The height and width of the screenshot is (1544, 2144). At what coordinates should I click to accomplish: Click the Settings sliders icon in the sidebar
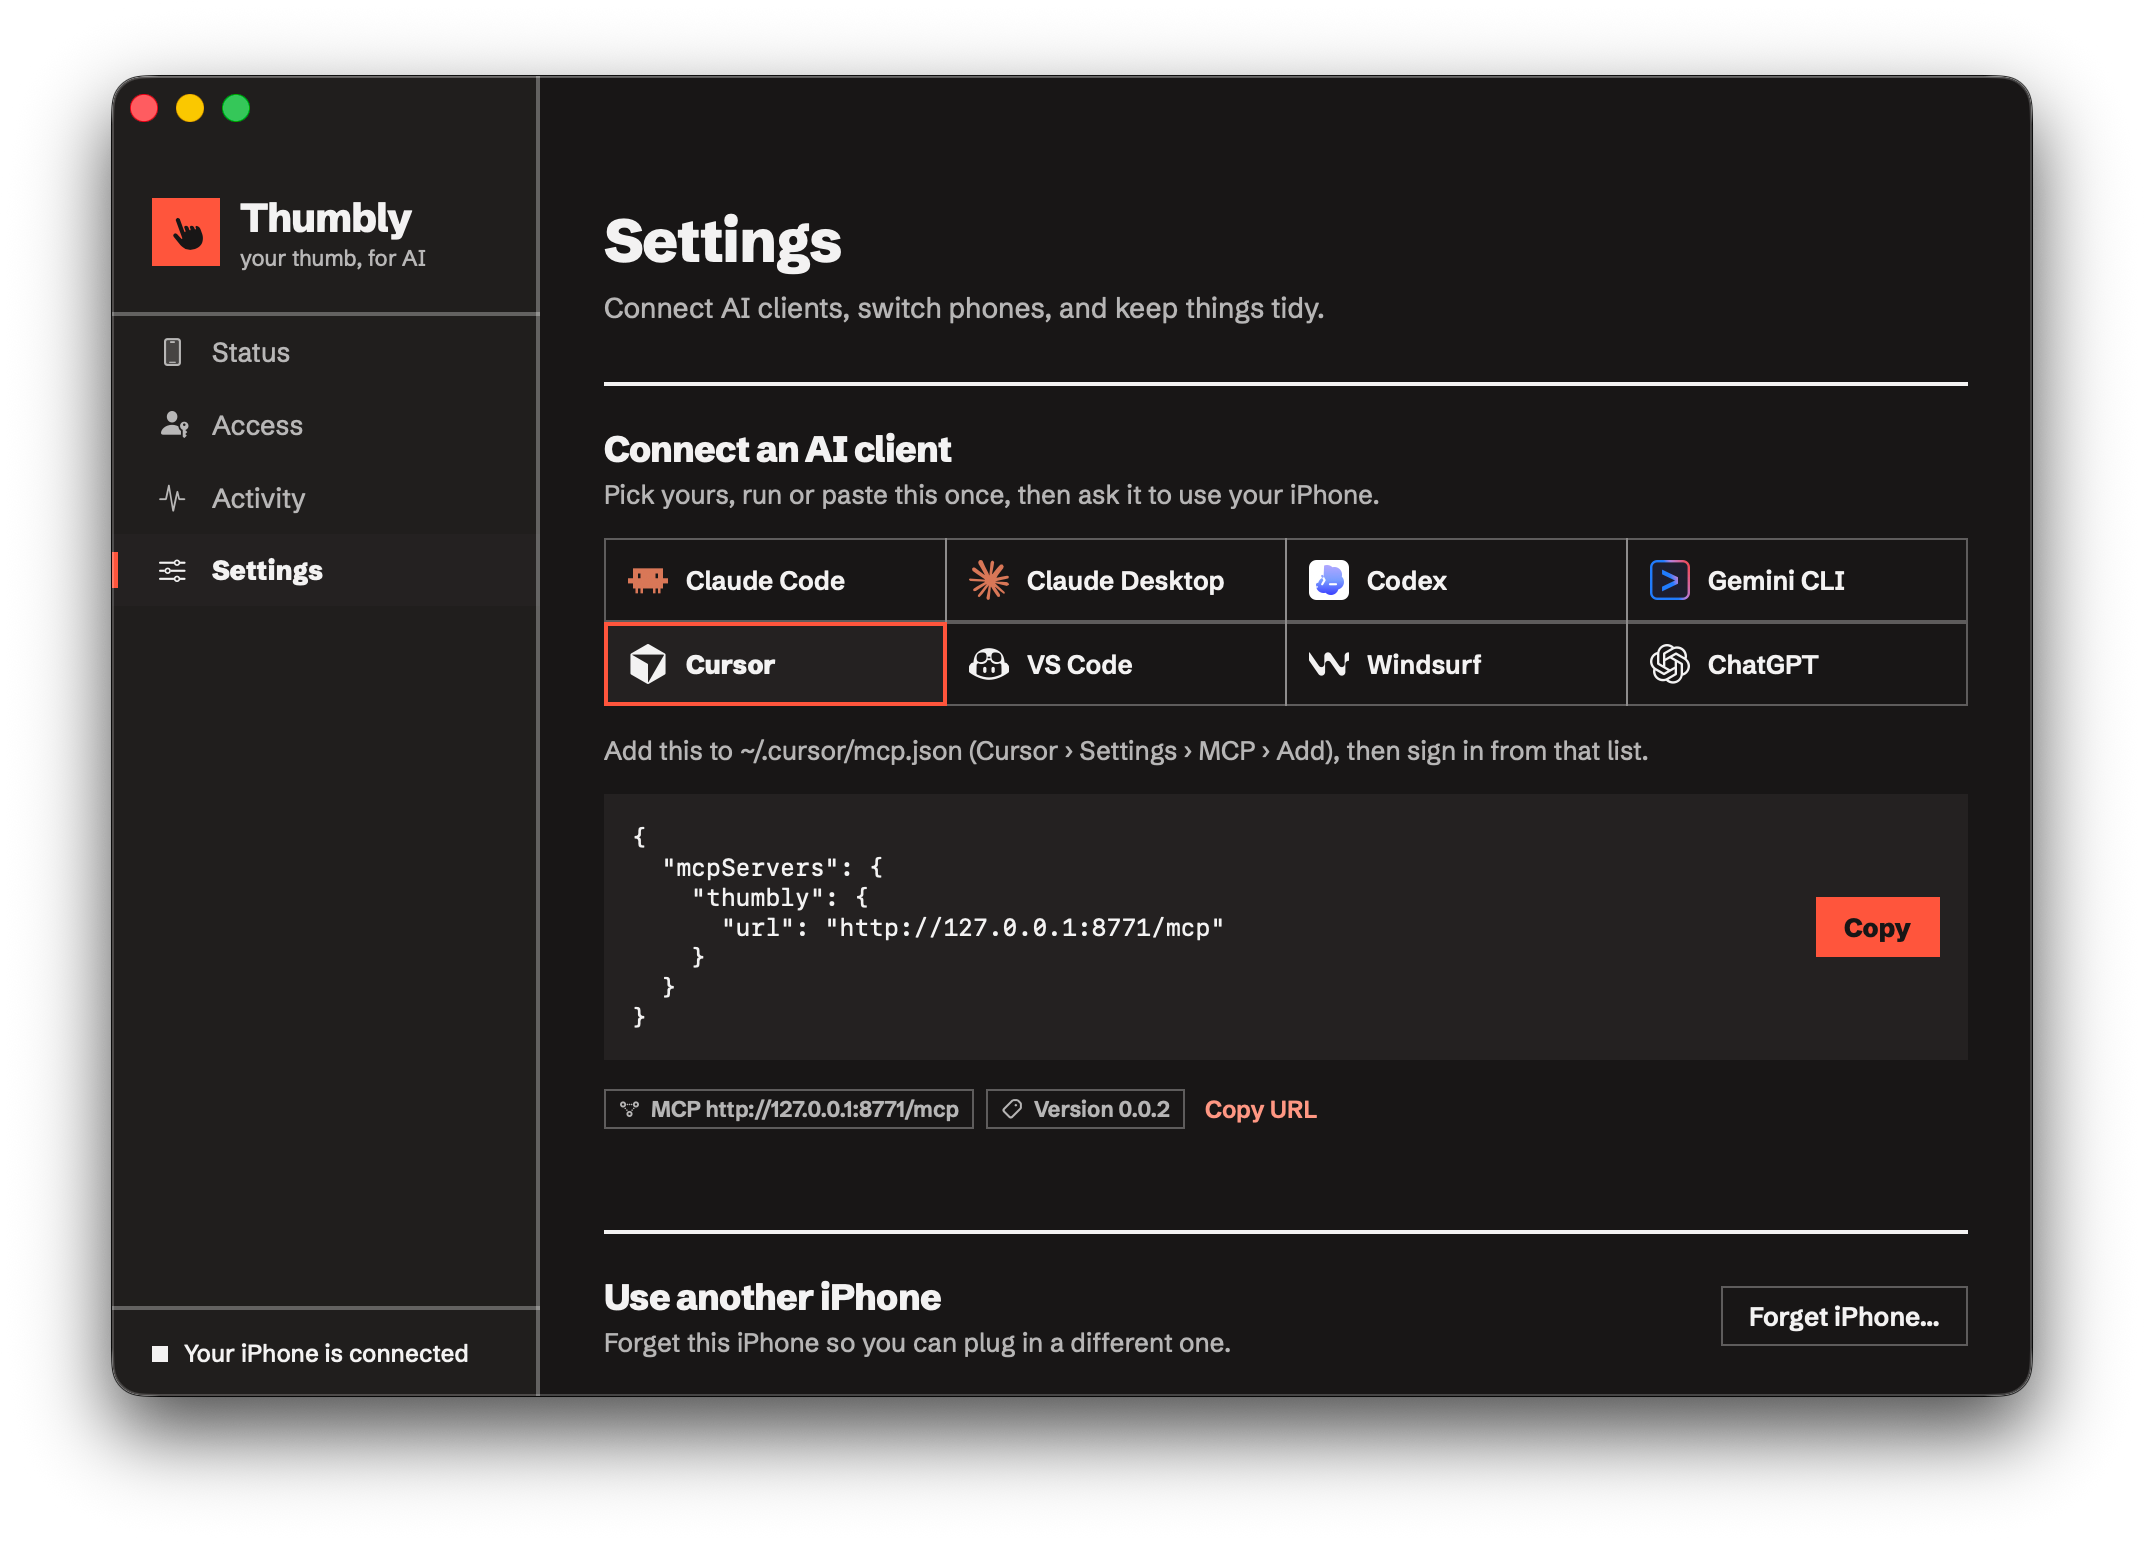(172, 571)
